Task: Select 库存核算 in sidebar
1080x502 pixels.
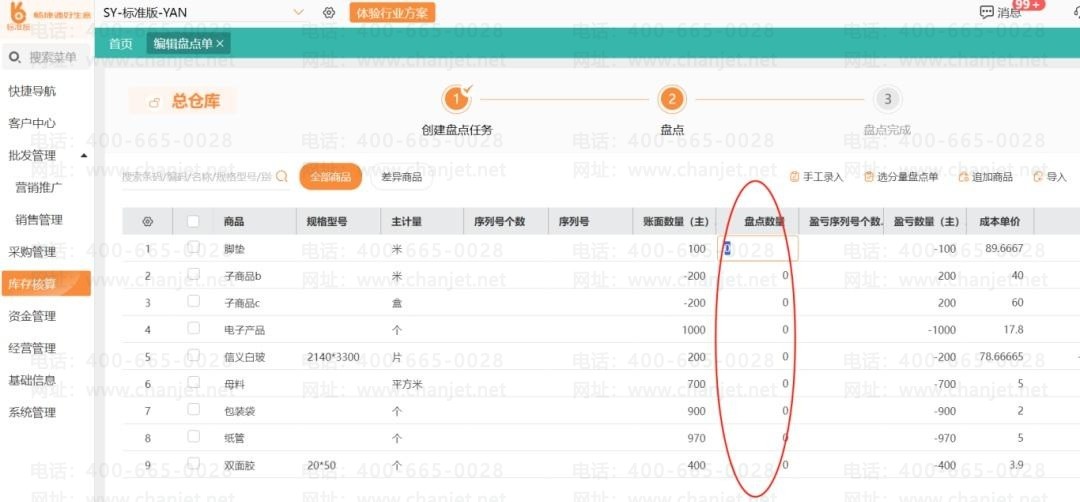Action: [x=45, y=283]
